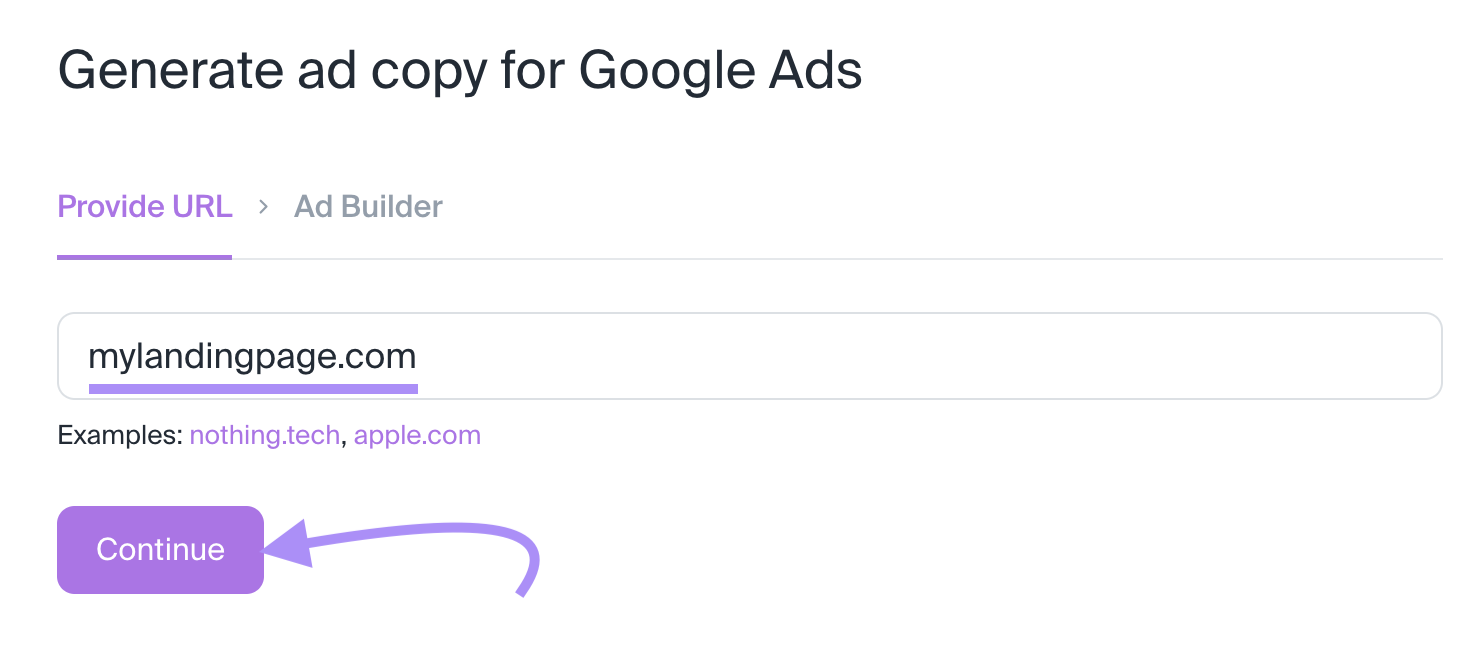Advance to Ad Builder via breadcrumb

pyautogui.click(x=367, y=207)
